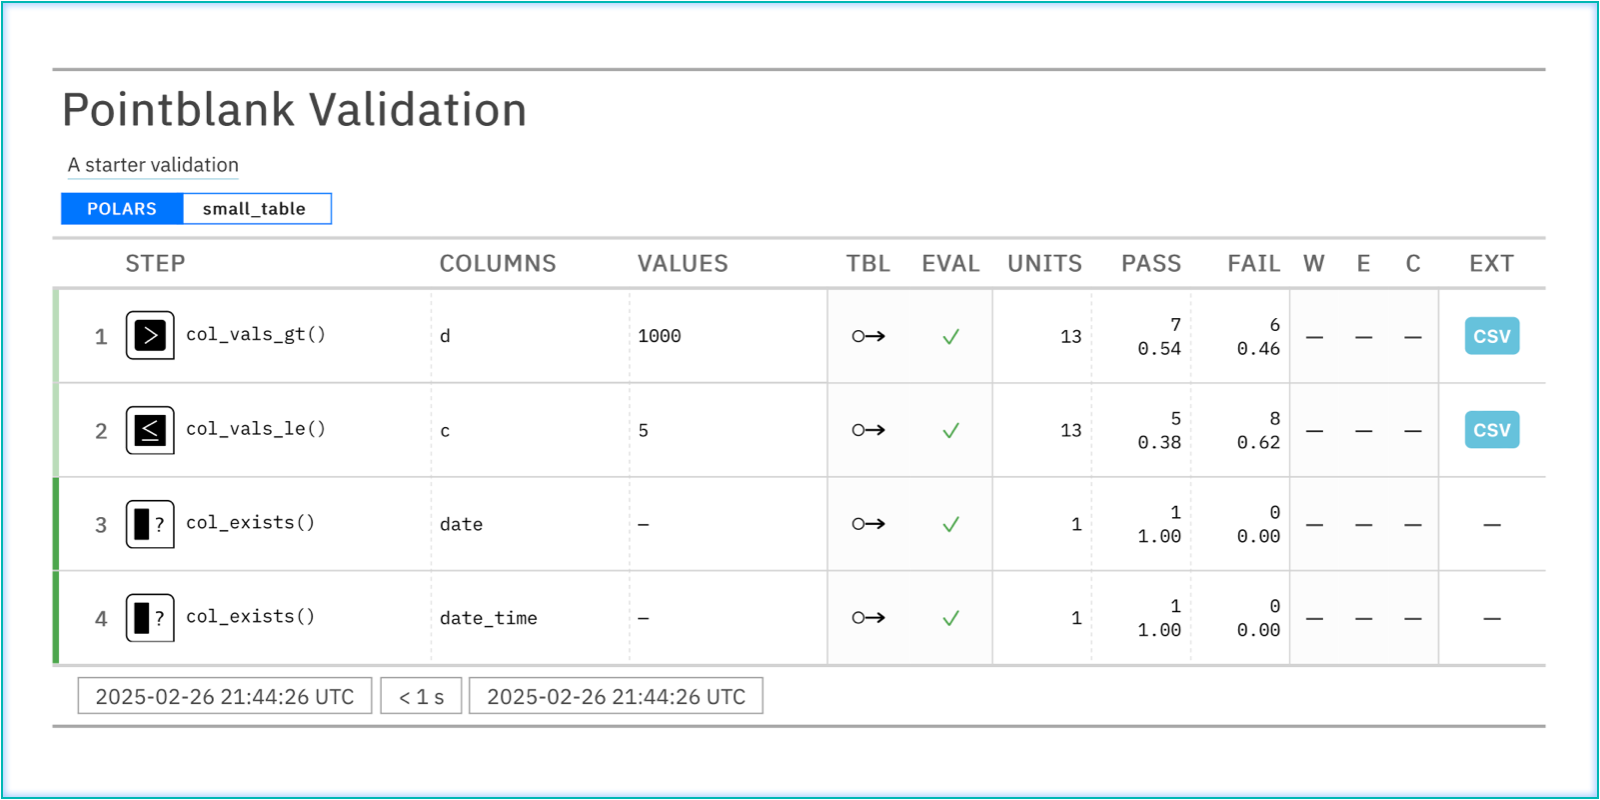The width and height of the screenshot is (1600, 800).
Task: Click the 'A starter validation' label
Action: coord(153,165)
